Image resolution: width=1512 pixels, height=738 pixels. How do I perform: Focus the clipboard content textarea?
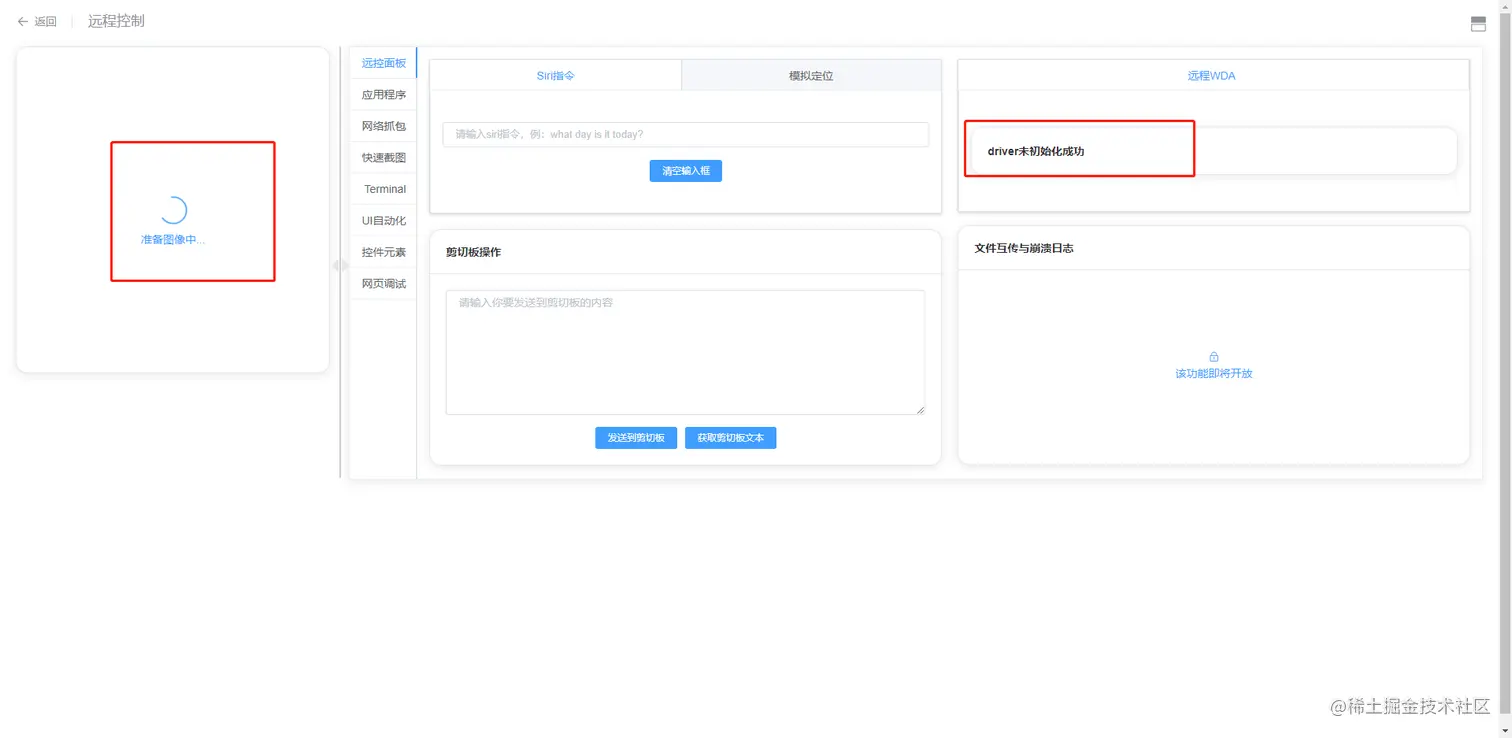coord(685,352)
